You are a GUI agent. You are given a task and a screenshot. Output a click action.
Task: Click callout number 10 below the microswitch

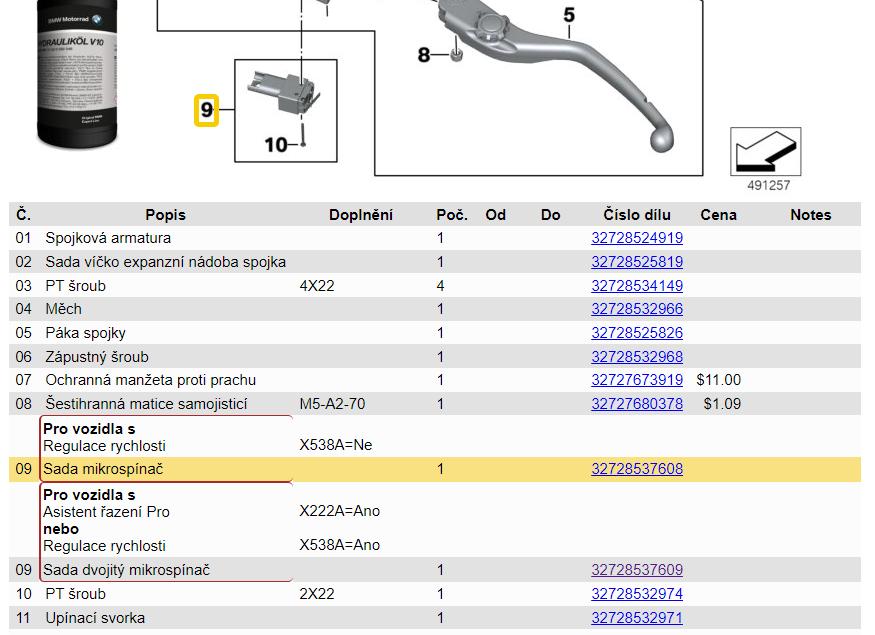point(275,145)
